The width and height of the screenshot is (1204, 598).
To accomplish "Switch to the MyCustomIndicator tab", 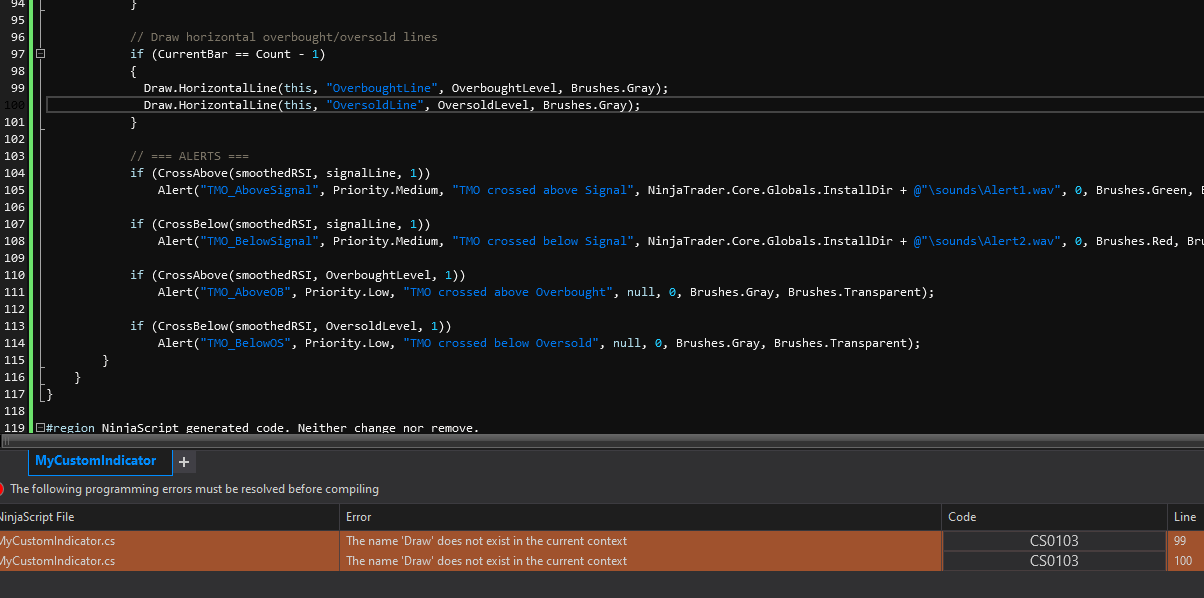I will tap(96, 461).
